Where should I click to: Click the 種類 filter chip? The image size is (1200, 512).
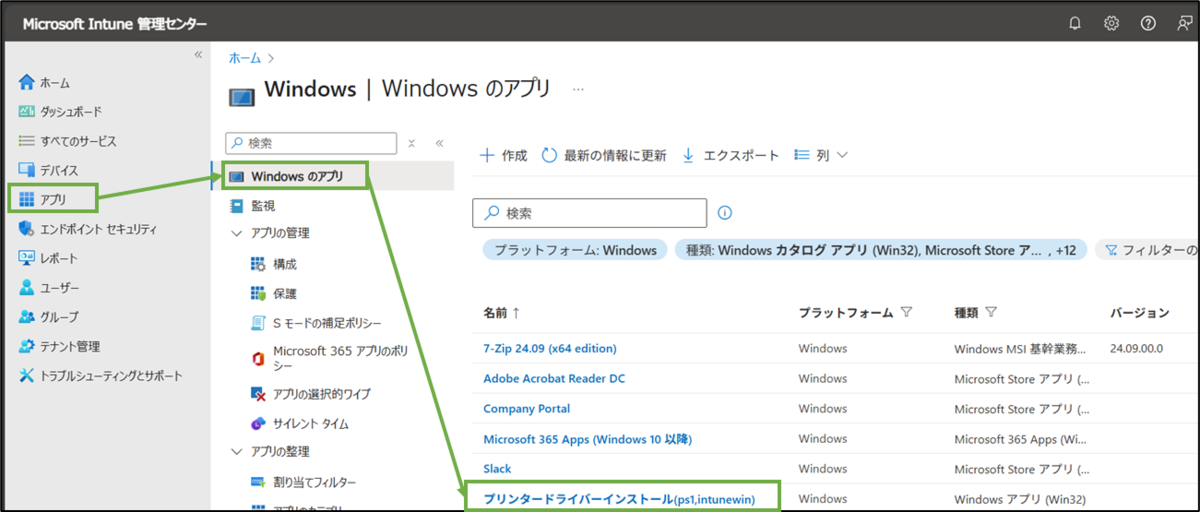pos(881,250)
